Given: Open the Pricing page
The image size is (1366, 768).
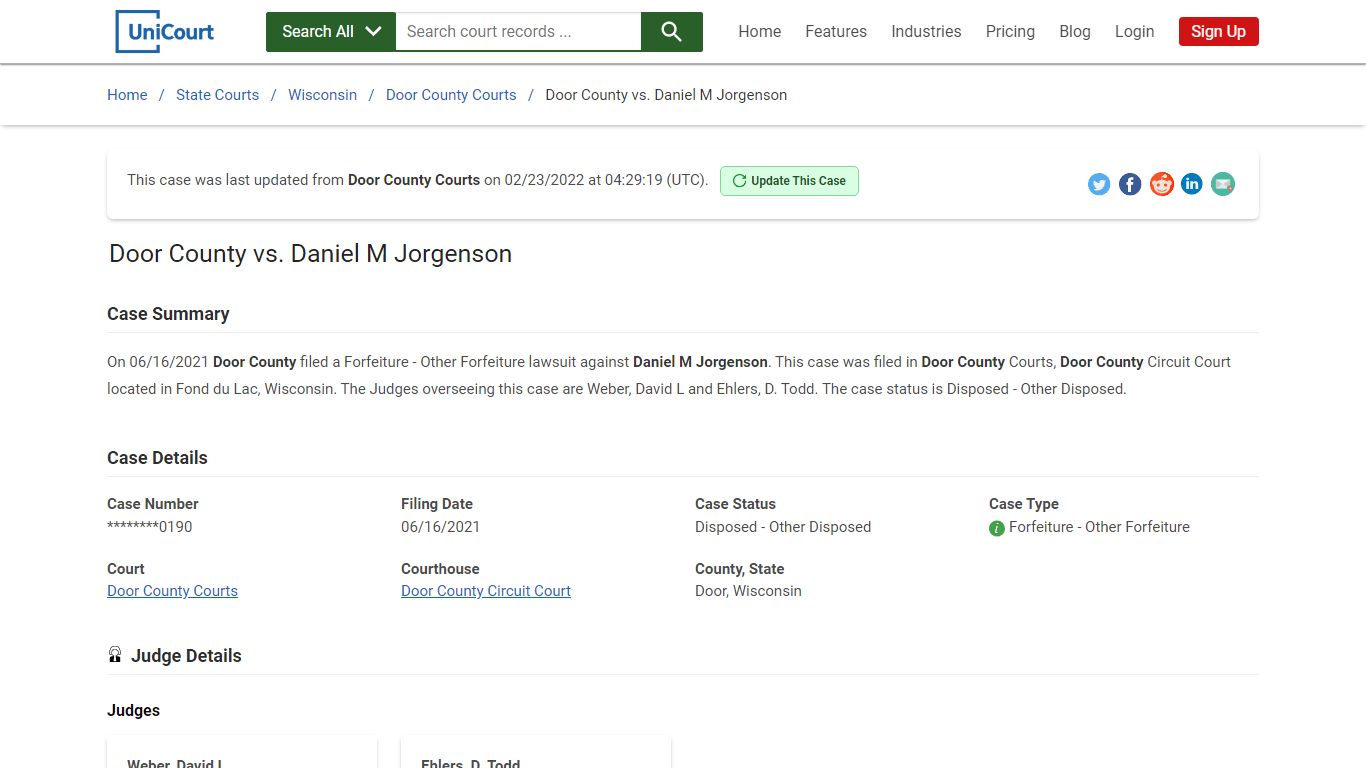Looking at the screenshot, I should coord(1010,31).
